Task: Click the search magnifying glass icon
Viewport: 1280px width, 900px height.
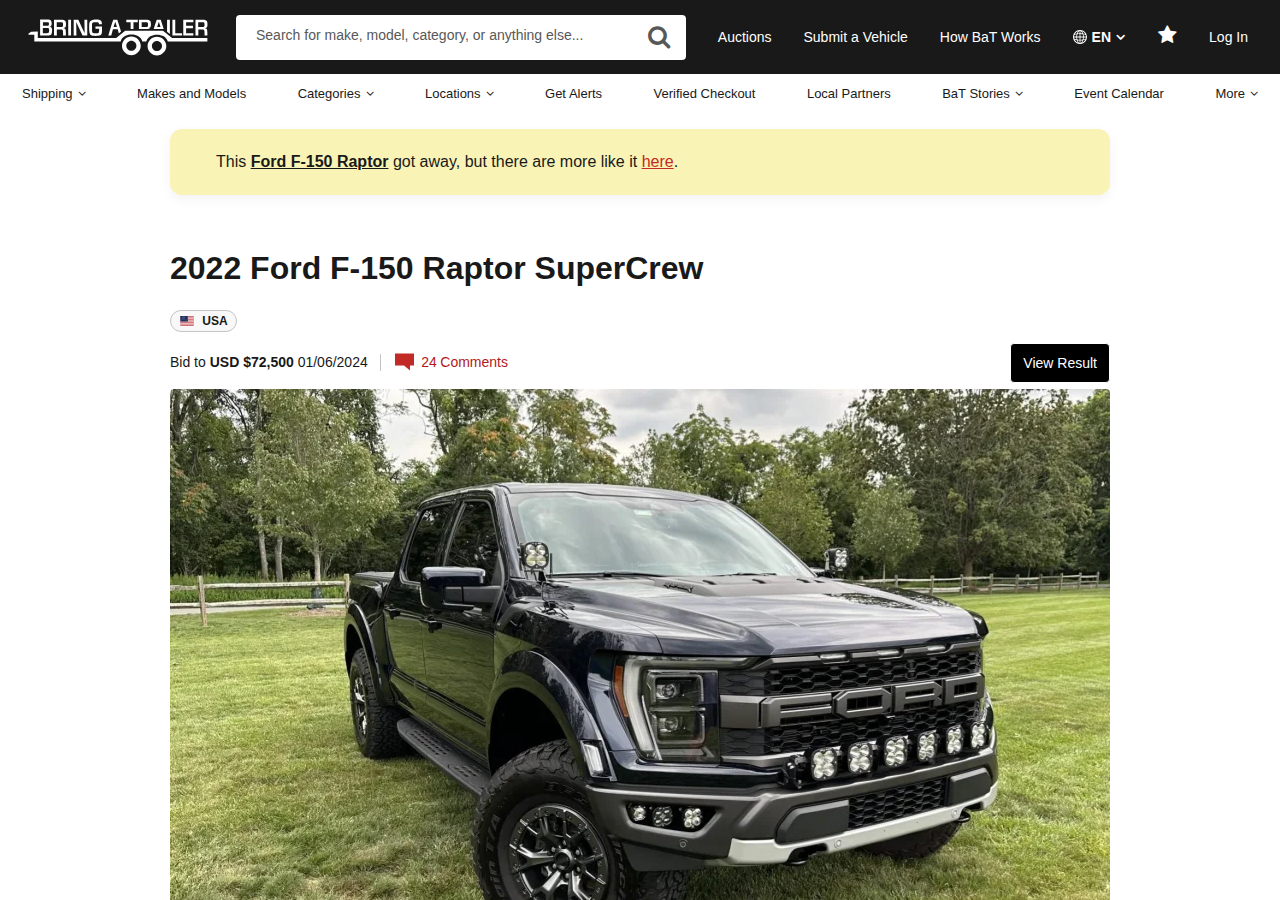Action: [x=659, y=37]
